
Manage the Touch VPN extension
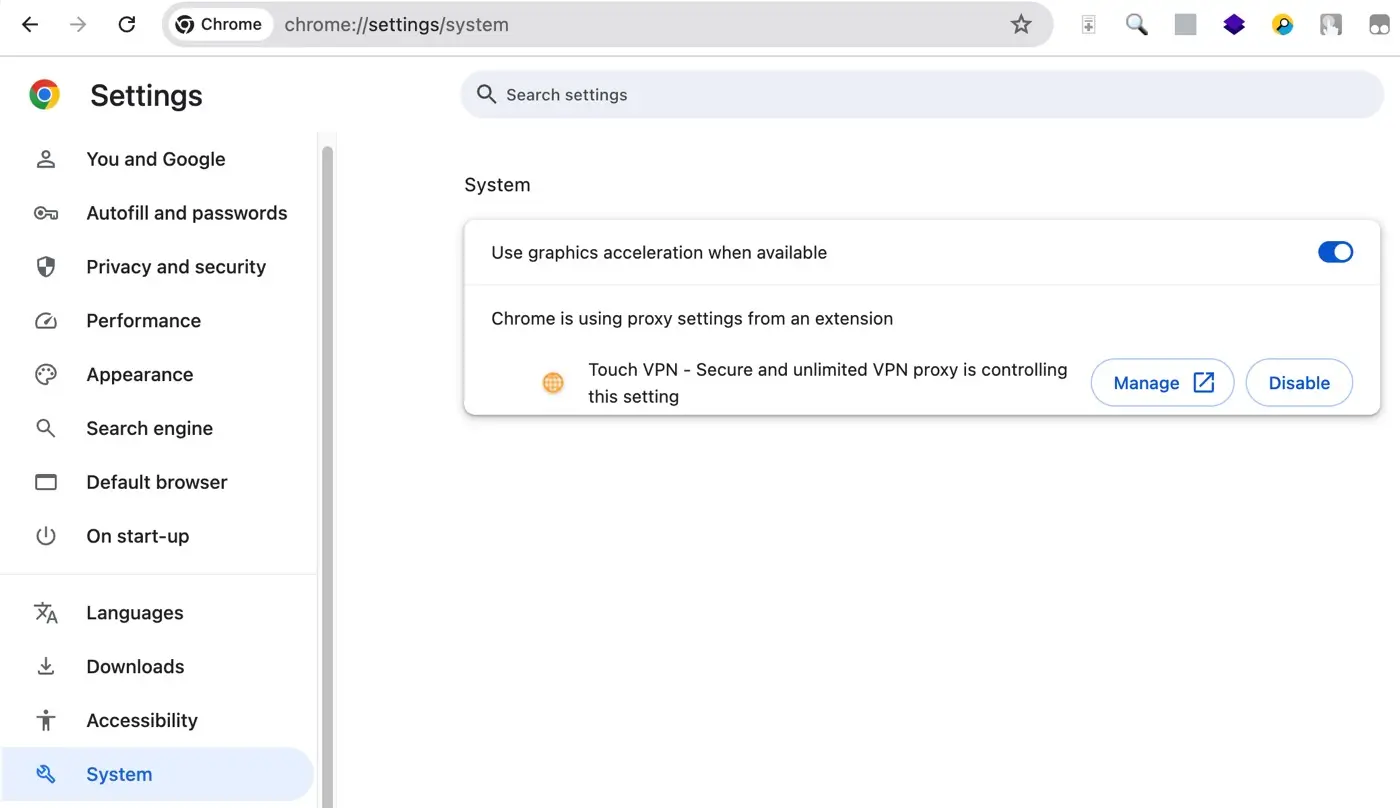click(x=1162, y=383)
